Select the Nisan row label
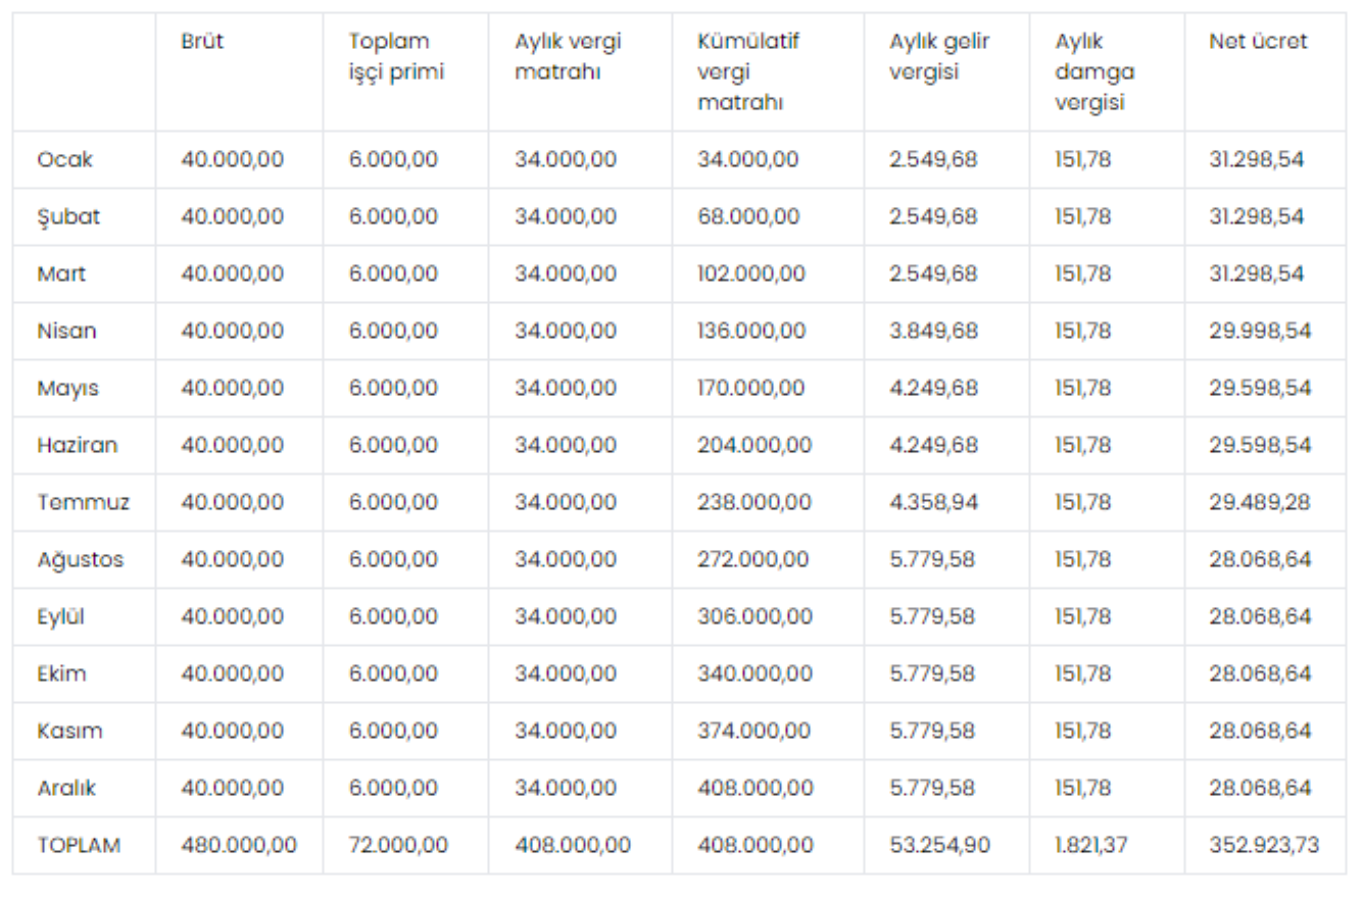 (x=67, y=330)
